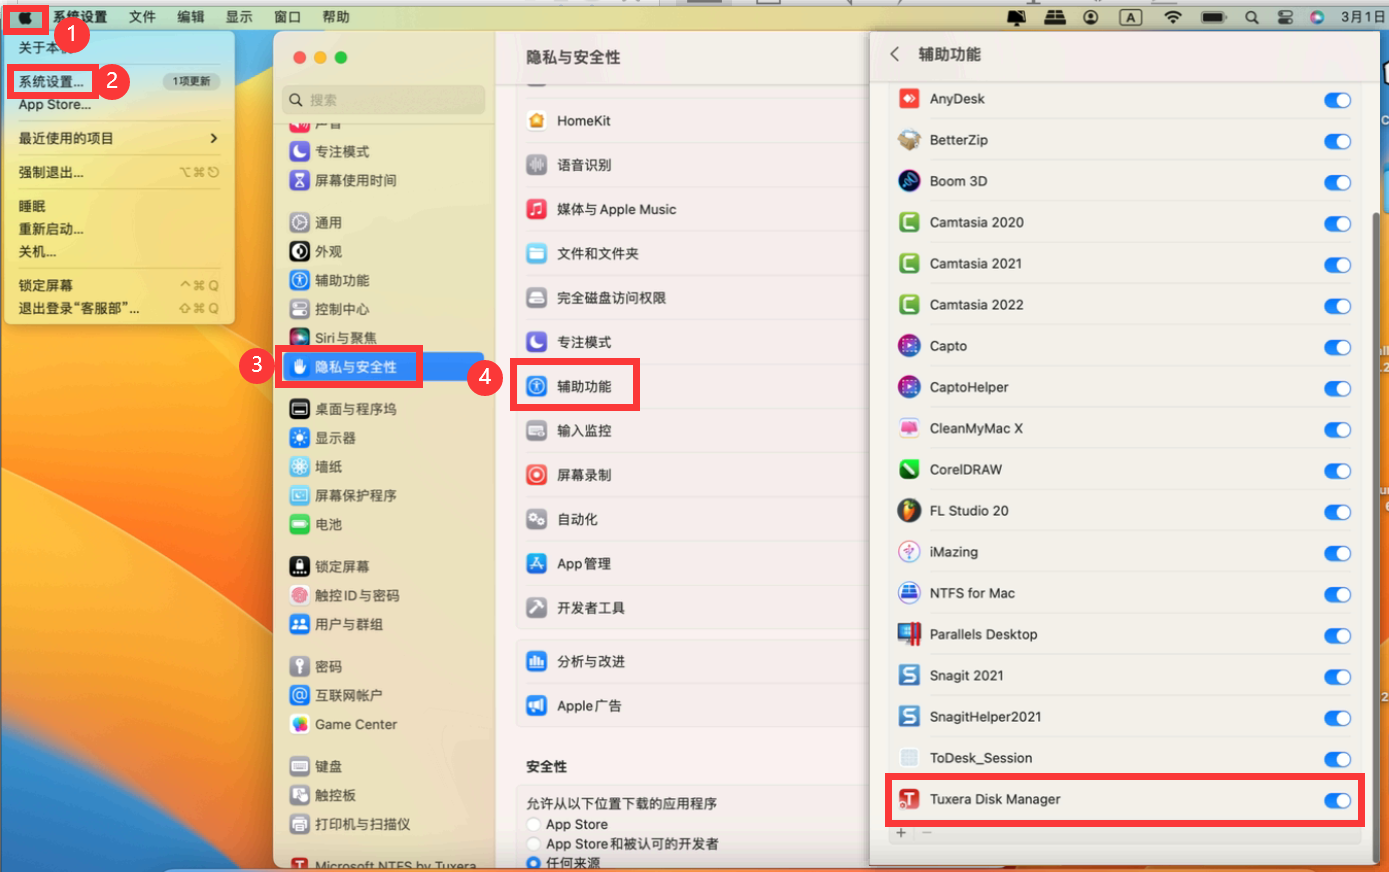
Task: Click the Wi-Fi status icon
Action: point(1173,17)
